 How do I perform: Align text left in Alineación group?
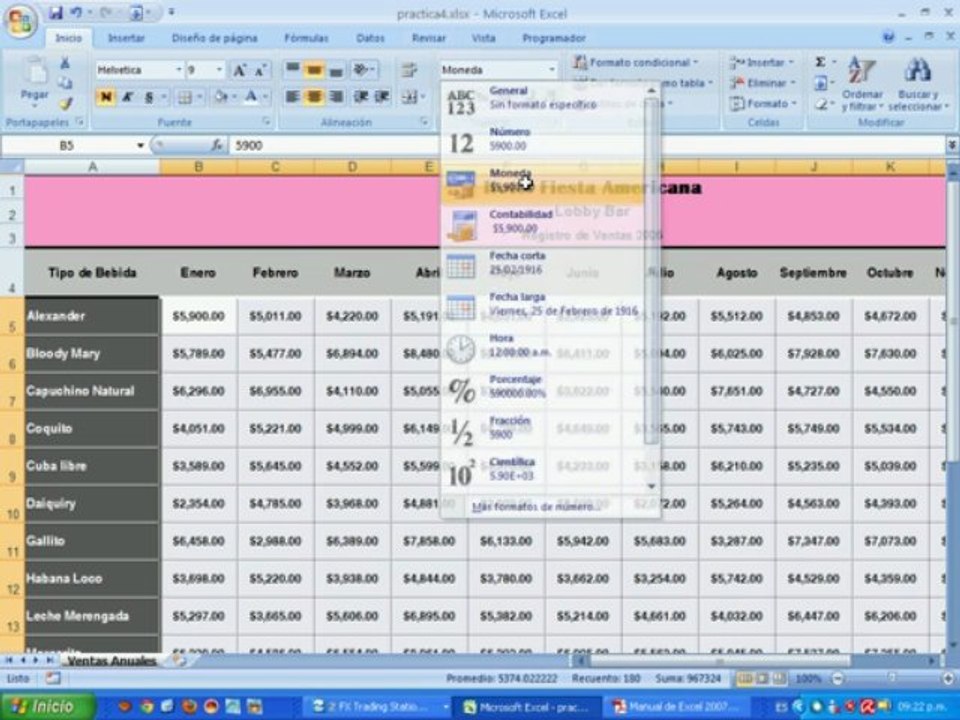[x=293, y=97]
